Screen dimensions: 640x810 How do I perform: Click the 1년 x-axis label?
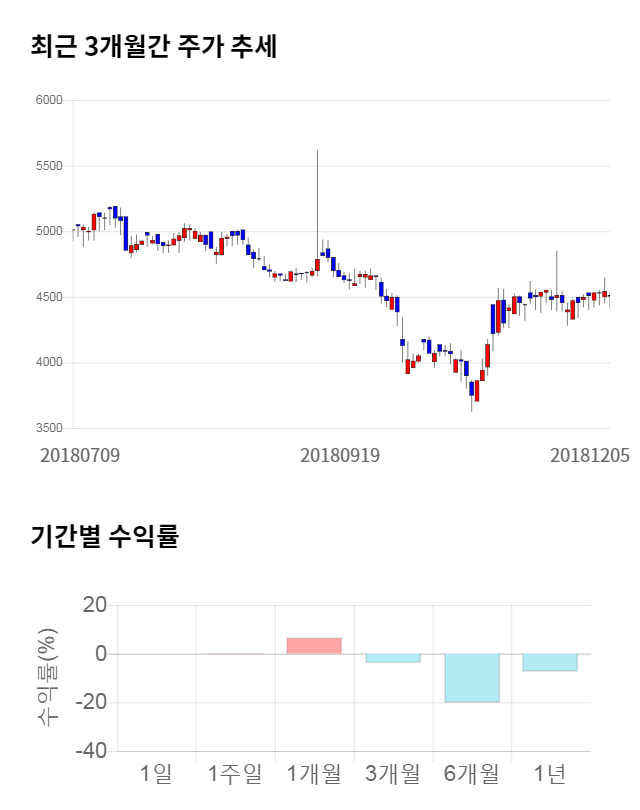point(550,773)
